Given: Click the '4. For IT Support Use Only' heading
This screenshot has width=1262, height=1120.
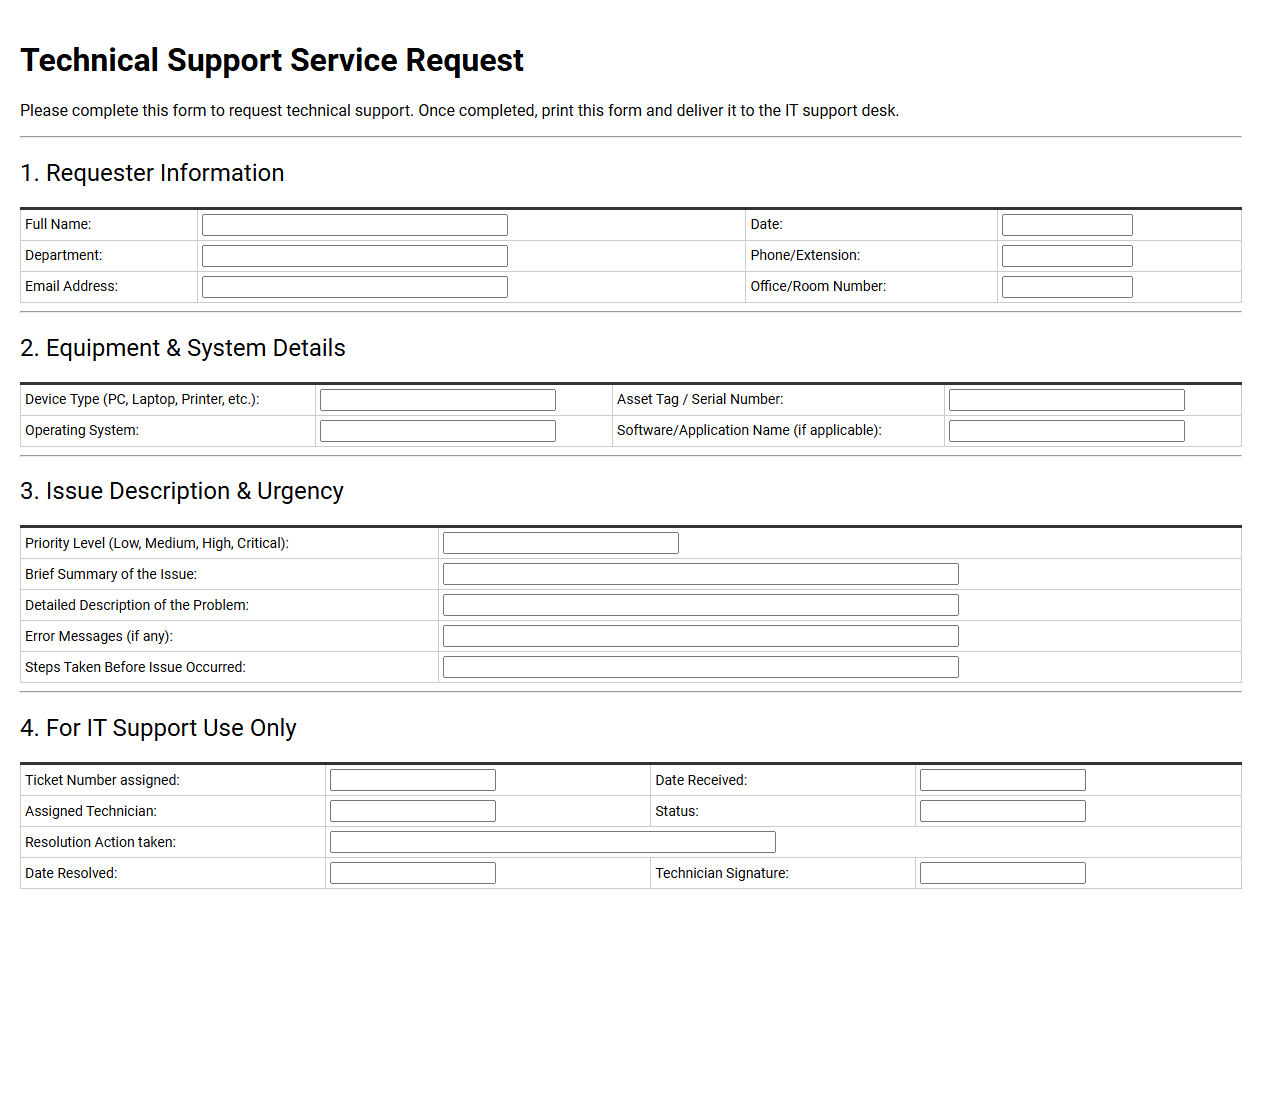Looking at the screenshot, I should coord(158,728).
